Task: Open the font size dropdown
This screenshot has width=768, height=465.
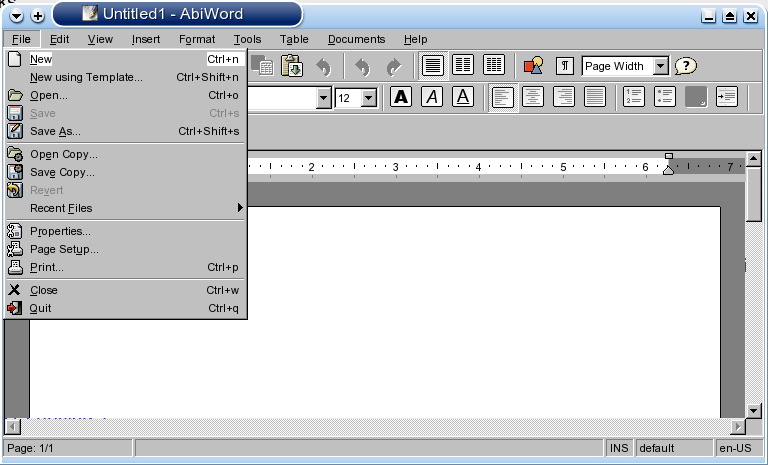Action: click(368, 98)
